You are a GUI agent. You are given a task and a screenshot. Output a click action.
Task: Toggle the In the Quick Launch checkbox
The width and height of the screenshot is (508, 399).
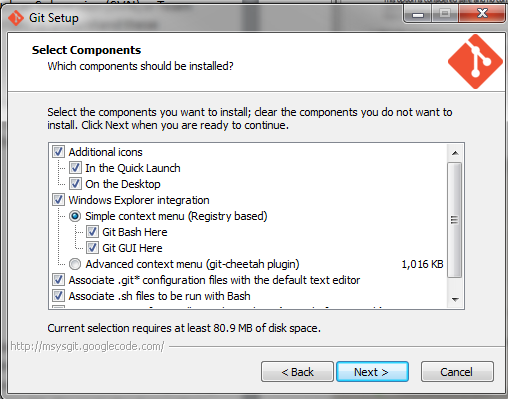click(75, 168)
